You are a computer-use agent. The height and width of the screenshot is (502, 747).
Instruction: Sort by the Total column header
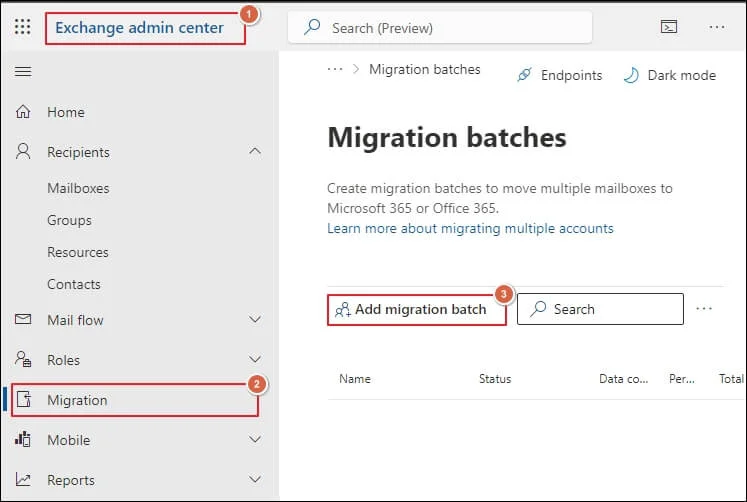731,379
